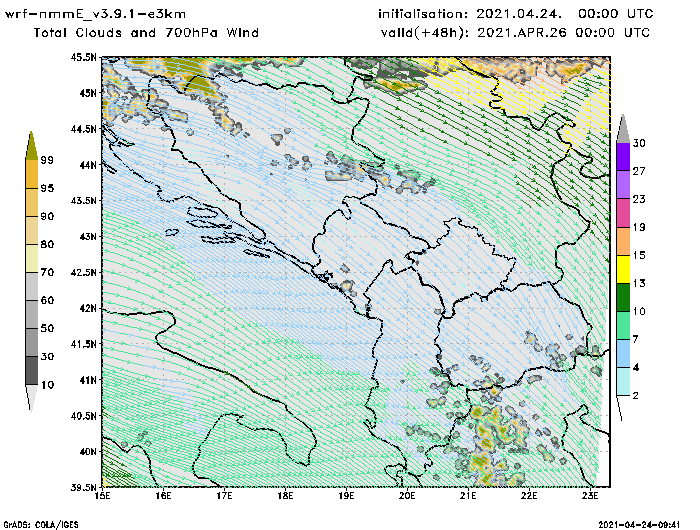Click the 21E longitude axis label
Screen dimensions: 700x530
coord(468,496)
